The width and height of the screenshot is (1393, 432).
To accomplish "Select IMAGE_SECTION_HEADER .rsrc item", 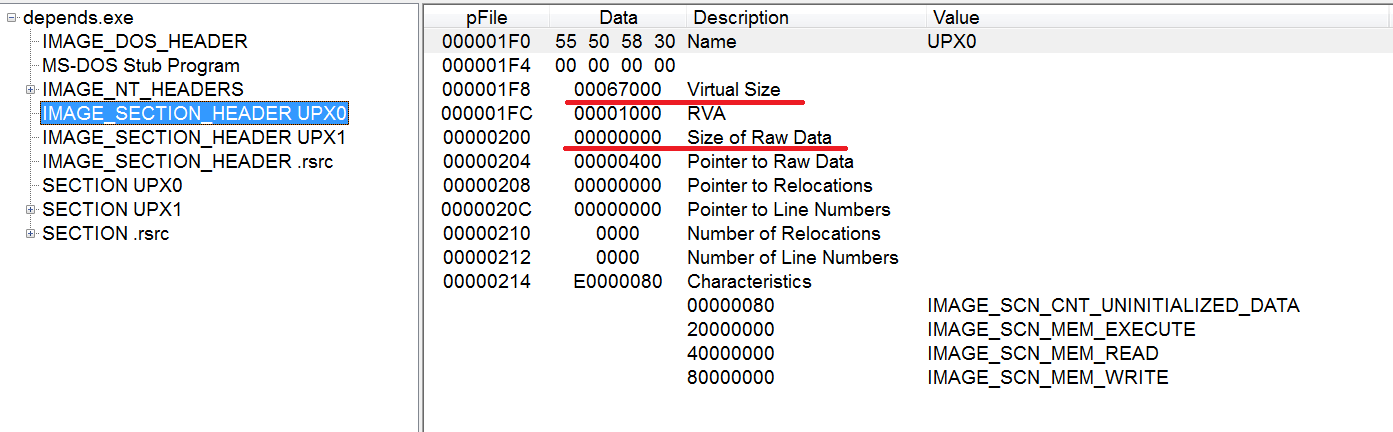I will [x=188, y=161].
